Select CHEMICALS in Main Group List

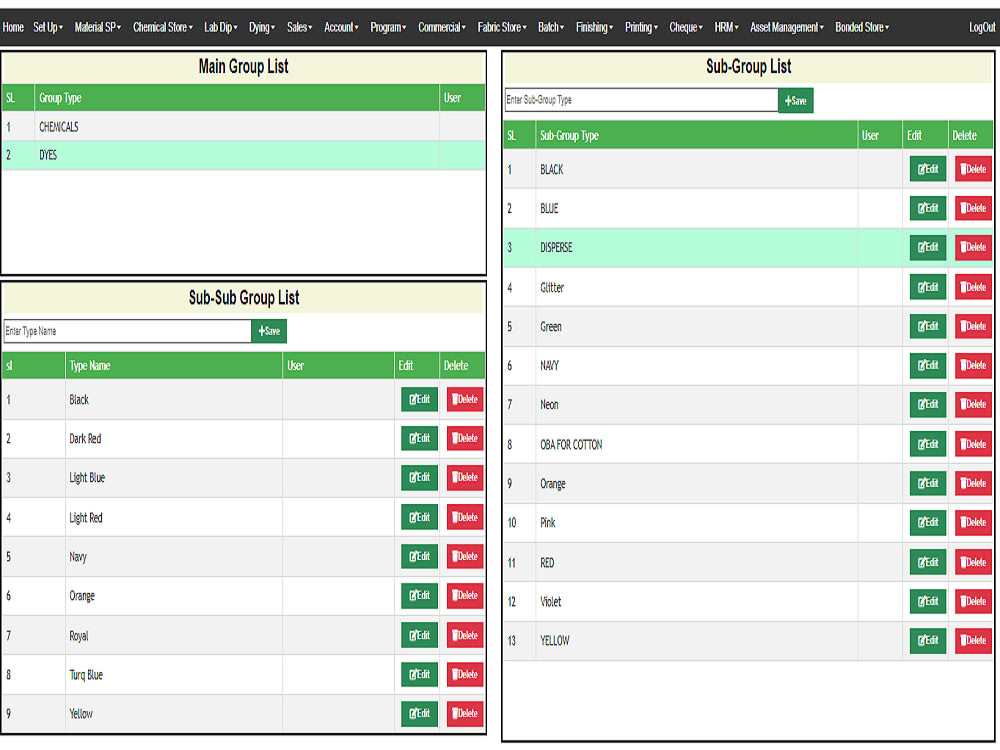pos(244,126)
